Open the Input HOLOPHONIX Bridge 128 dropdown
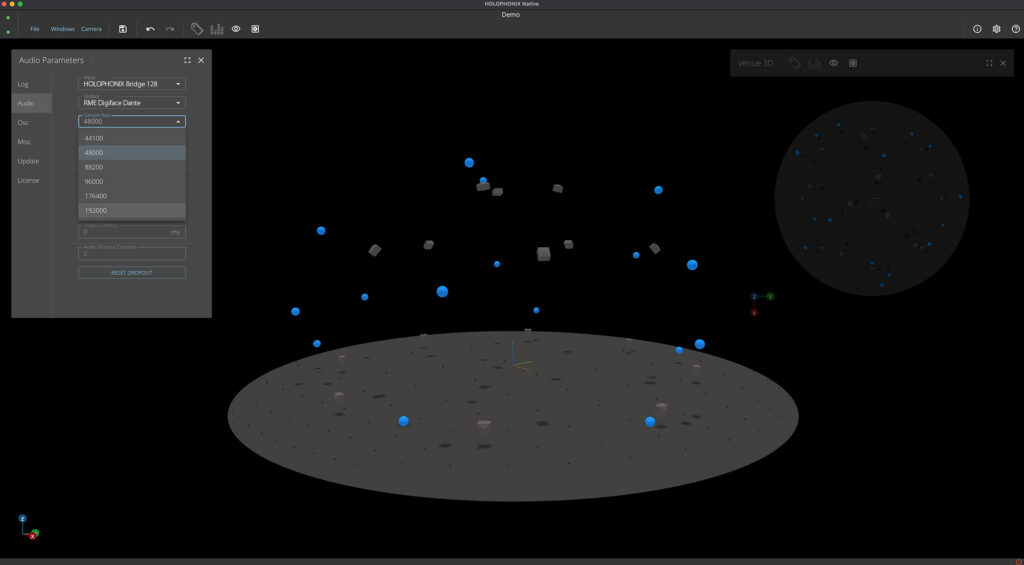This screenshot has height=565, width=1024. pos(132,84)
